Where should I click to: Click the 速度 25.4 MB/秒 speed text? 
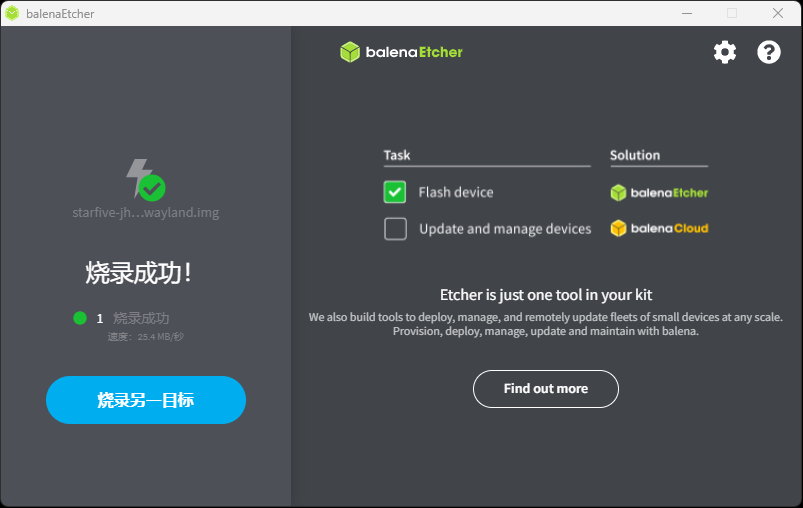(146, 337)
